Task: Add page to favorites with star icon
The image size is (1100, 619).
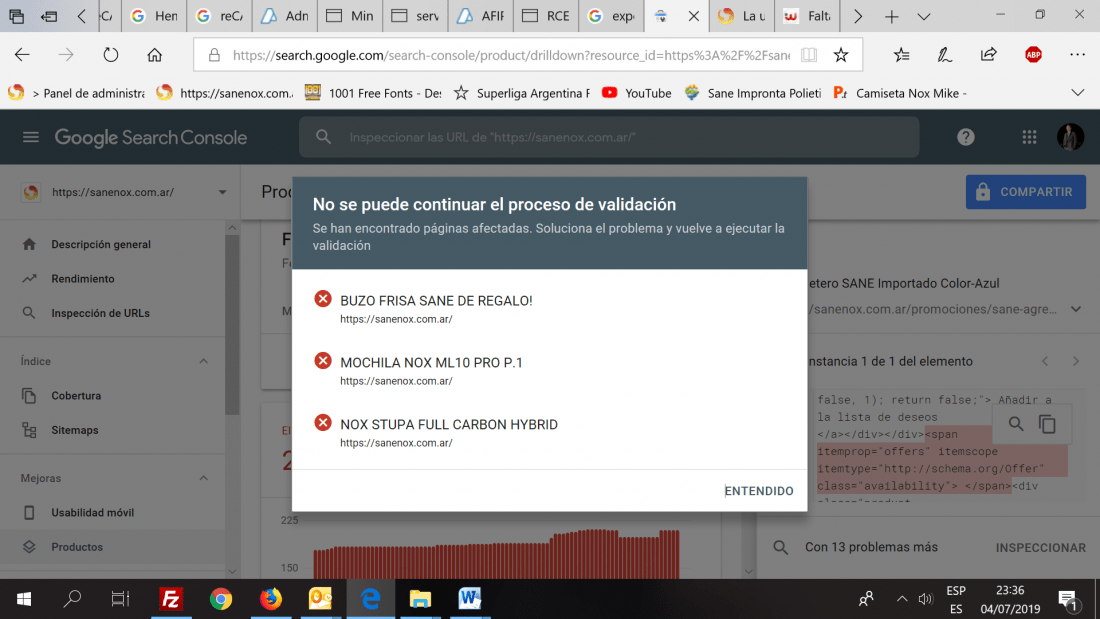Action: coord(840,55)
